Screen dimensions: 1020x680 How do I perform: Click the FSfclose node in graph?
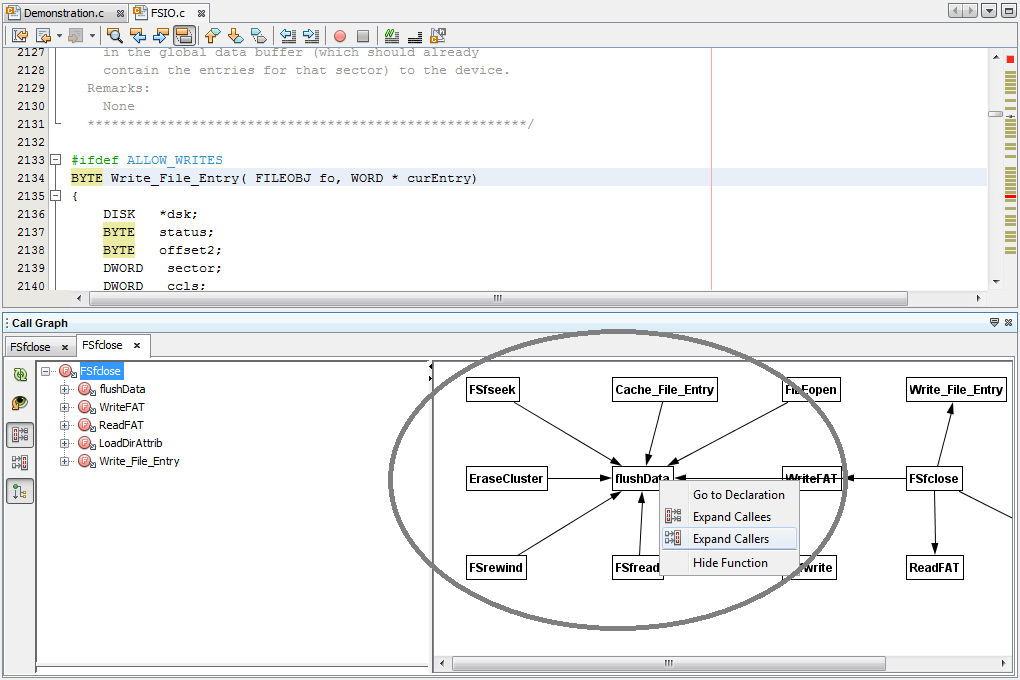934,479
